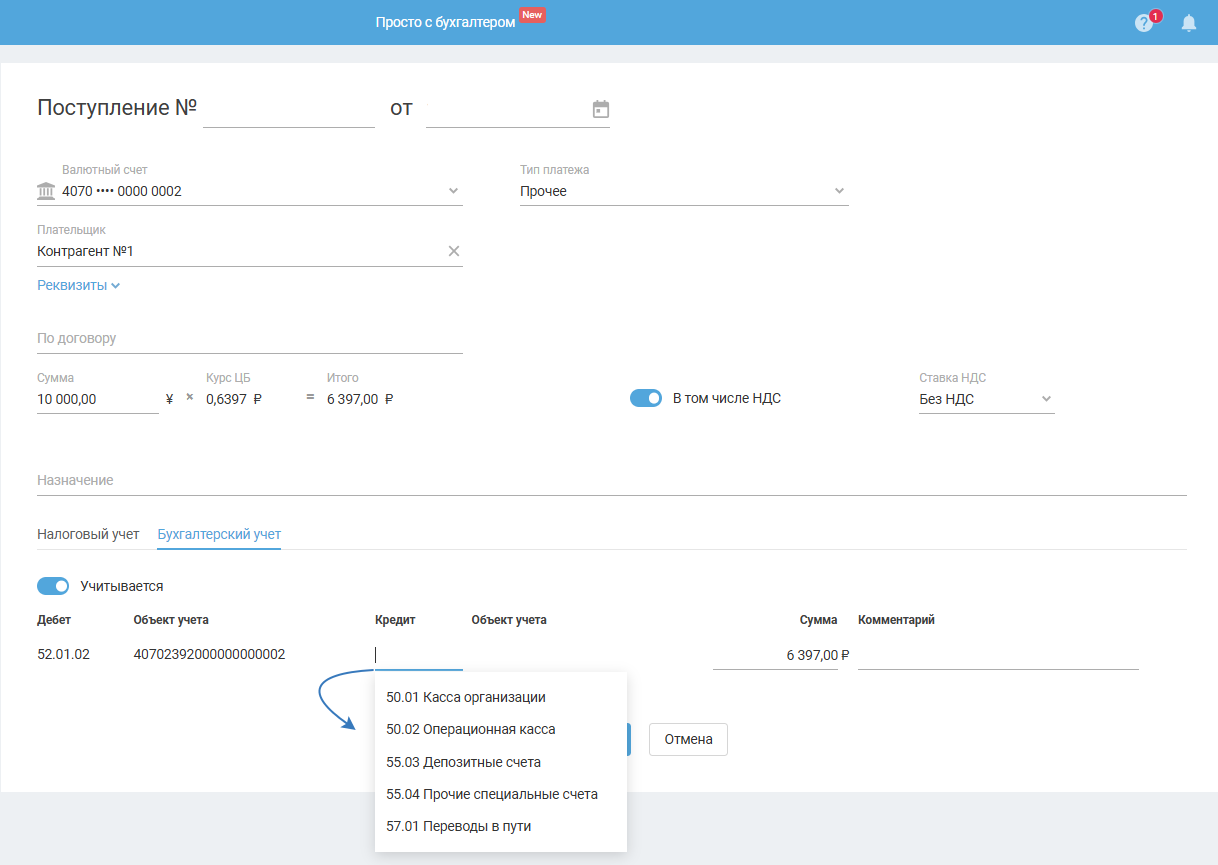Pick 55.03 Депозитные счета account
This screenshot has width=1218, height=865.
[463, 762]
